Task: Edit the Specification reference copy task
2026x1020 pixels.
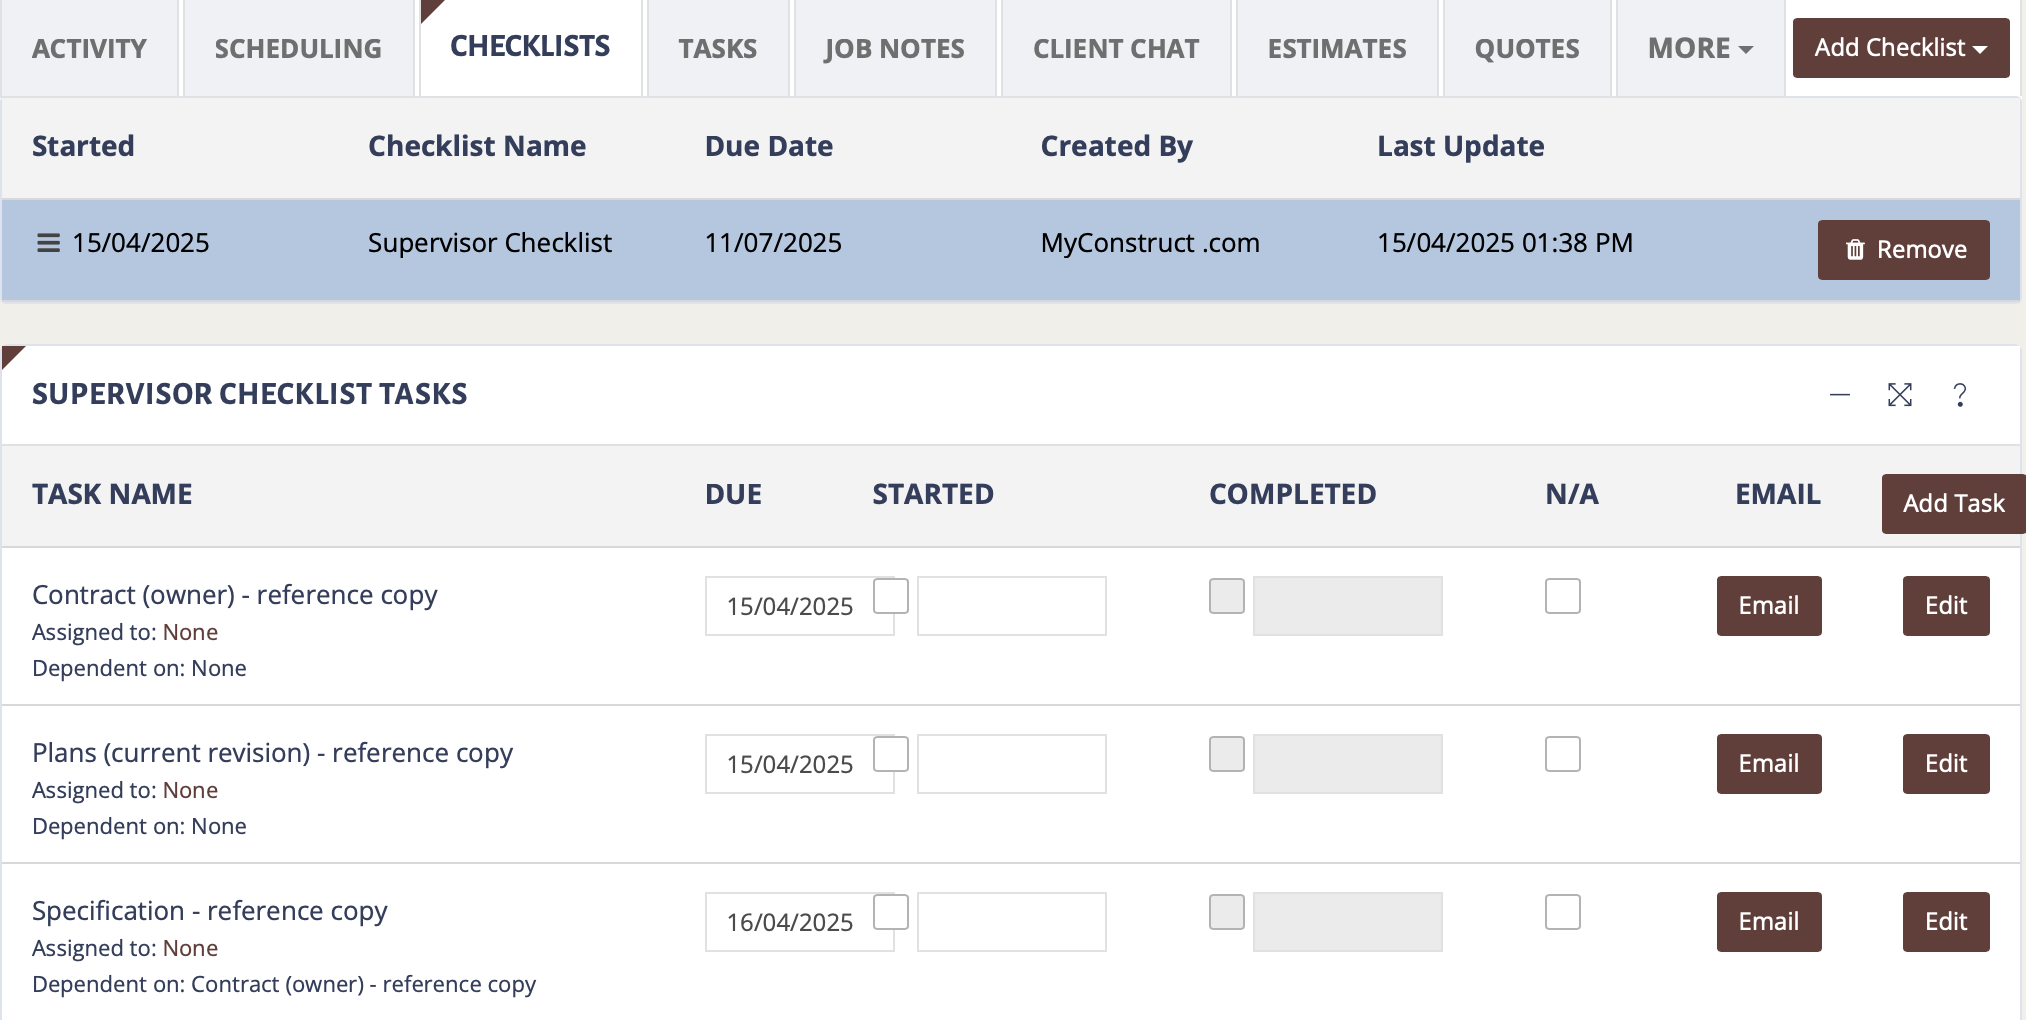Action: click(x=1945, y=922)
